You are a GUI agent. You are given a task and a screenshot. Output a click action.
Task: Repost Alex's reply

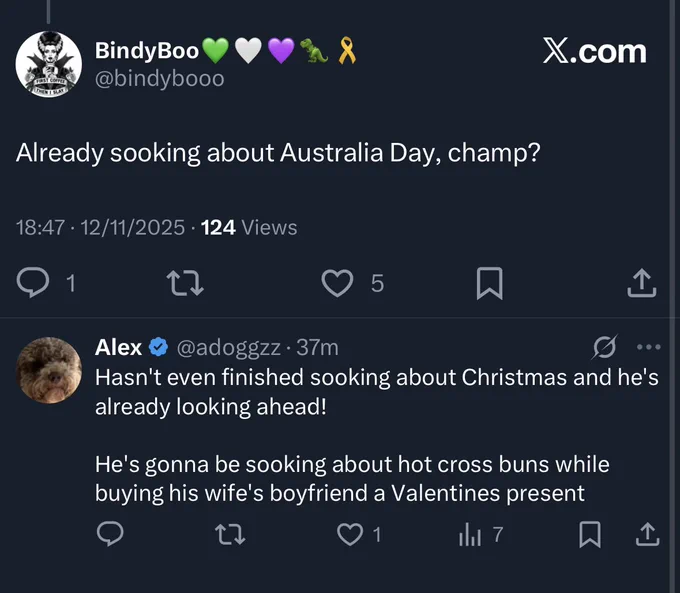pyautogui.click(x=231, y=534)
